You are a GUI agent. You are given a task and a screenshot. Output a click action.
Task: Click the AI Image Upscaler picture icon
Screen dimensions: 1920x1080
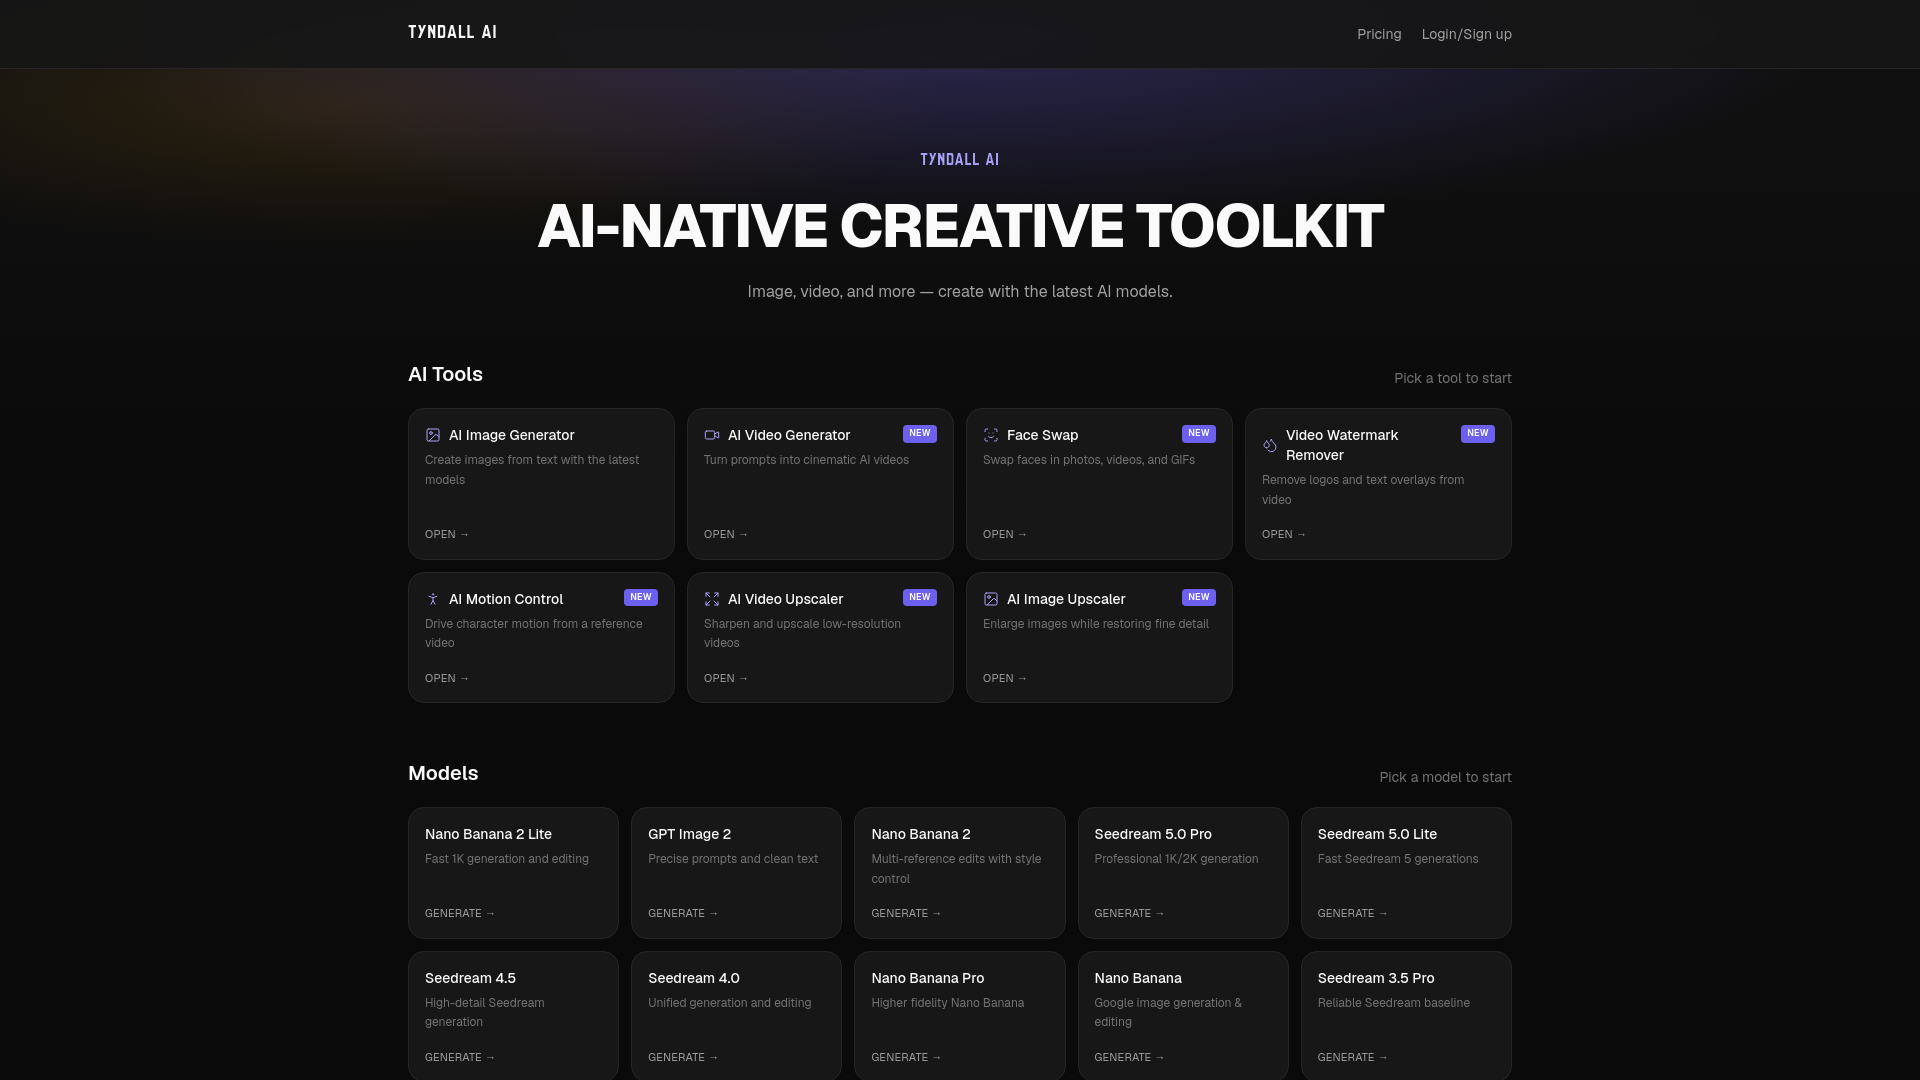(991, 599)
